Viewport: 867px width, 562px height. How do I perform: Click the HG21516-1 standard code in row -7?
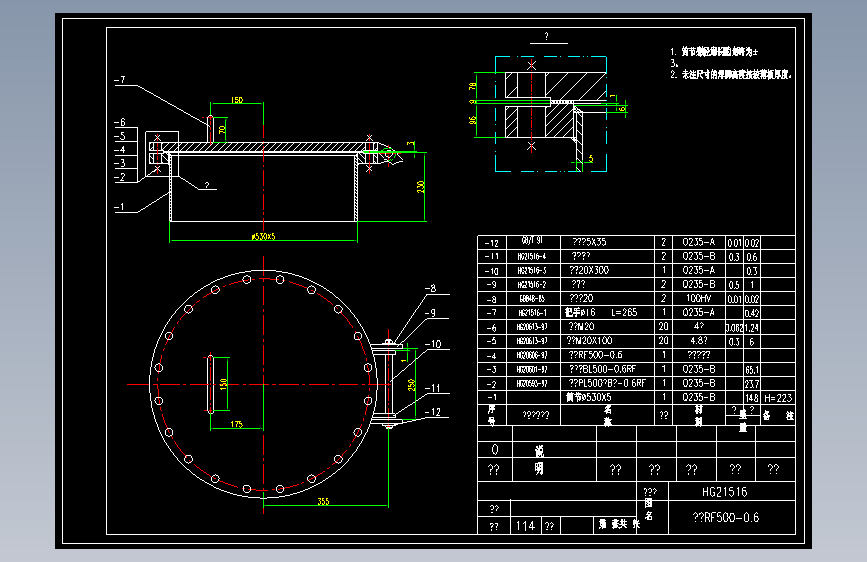532,313
